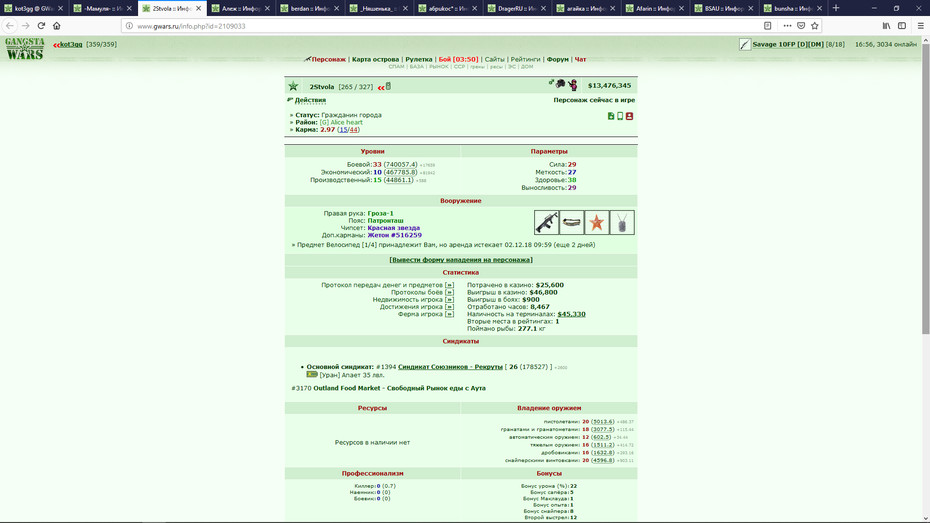Click the browser address bar URL

coord(191,26)
